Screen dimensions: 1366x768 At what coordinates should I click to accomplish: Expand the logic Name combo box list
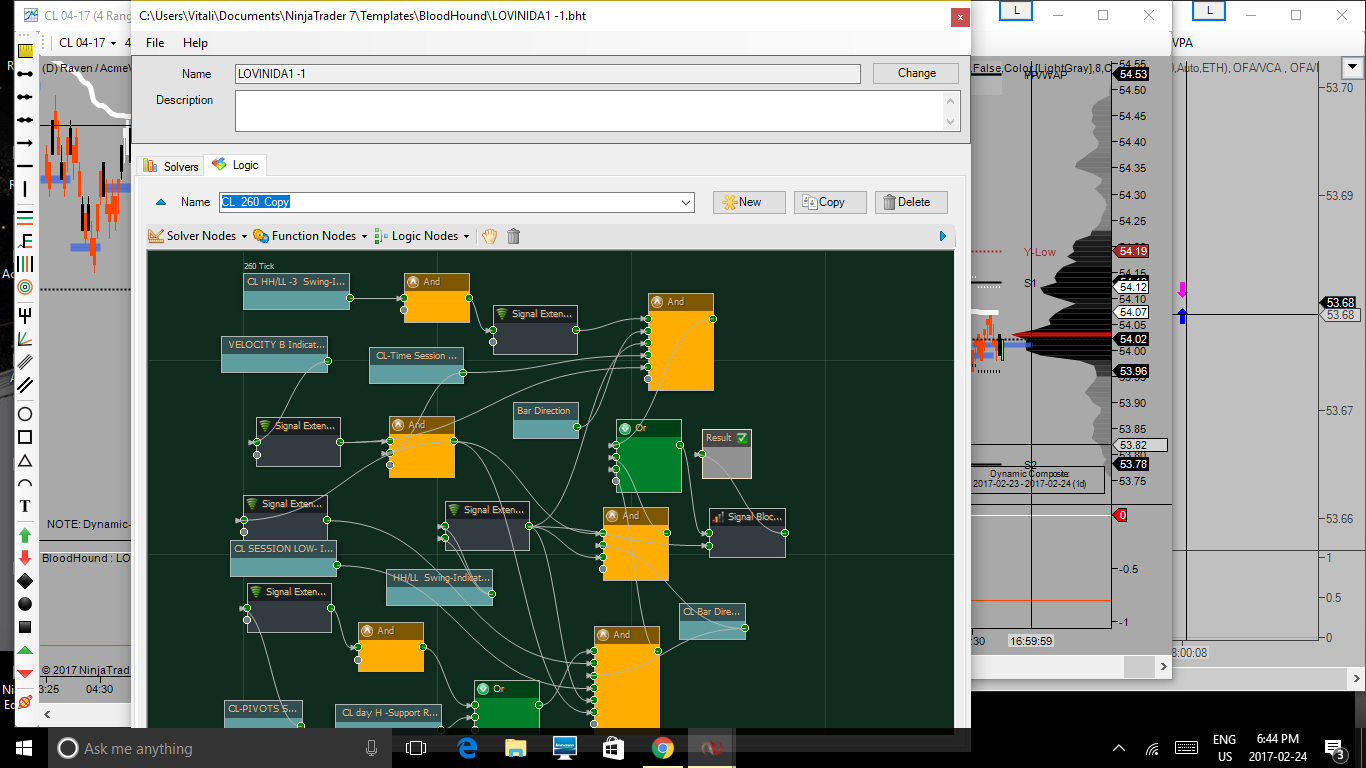(x=686, y=202)
